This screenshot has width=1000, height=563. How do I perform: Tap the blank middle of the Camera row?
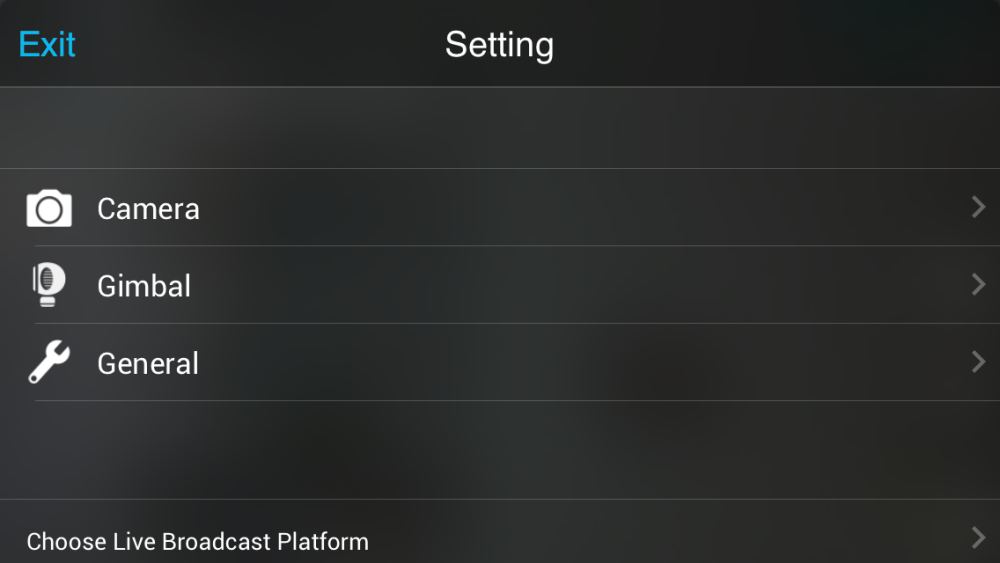[574, 207]
